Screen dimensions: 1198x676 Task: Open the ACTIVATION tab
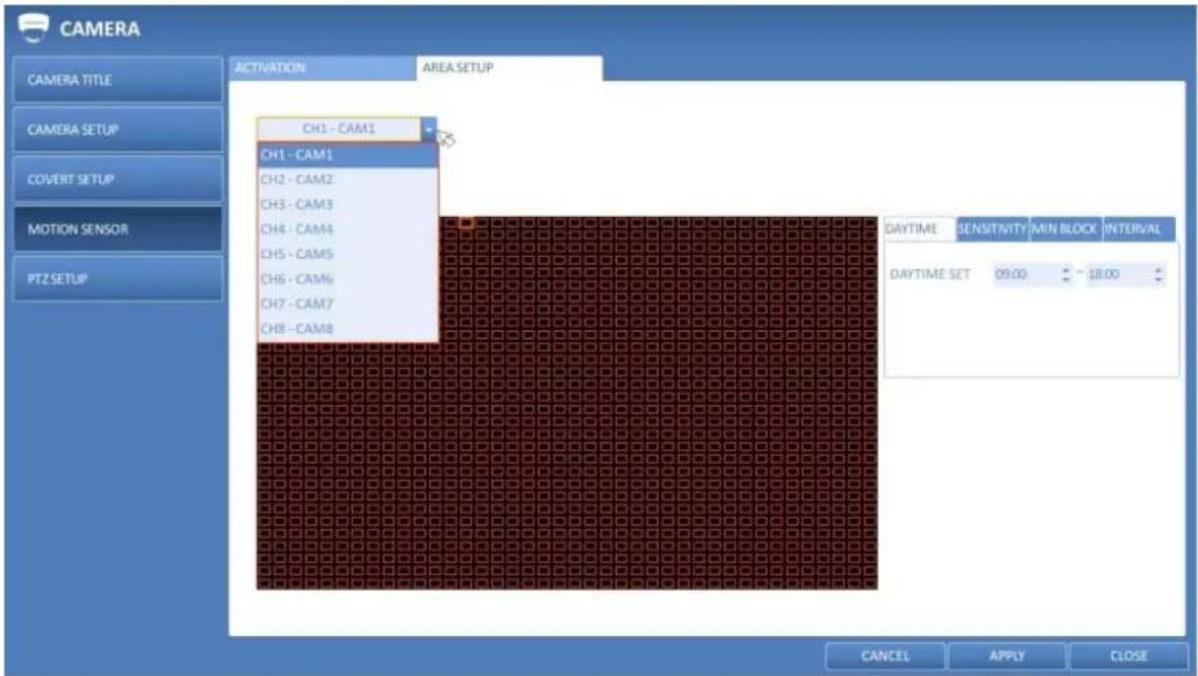point(322,68)
